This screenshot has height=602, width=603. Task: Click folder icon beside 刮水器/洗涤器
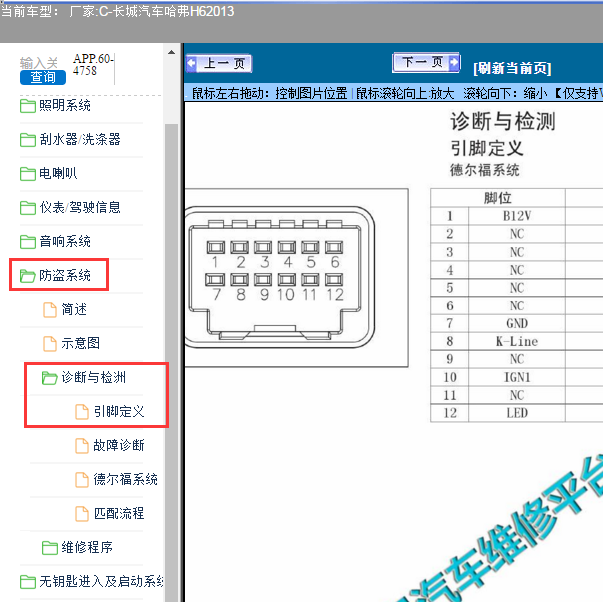tap(28, 140)
